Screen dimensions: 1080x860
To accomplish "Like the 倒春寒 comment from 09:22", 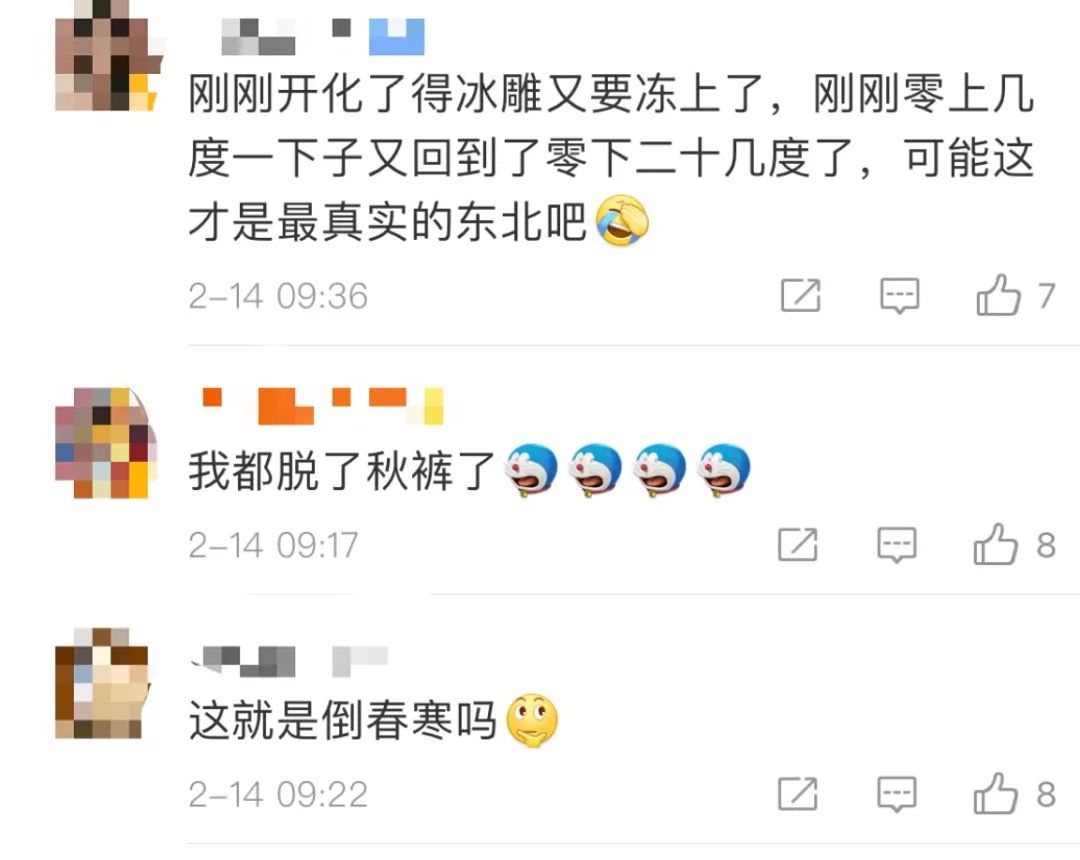I will [995, 794].
